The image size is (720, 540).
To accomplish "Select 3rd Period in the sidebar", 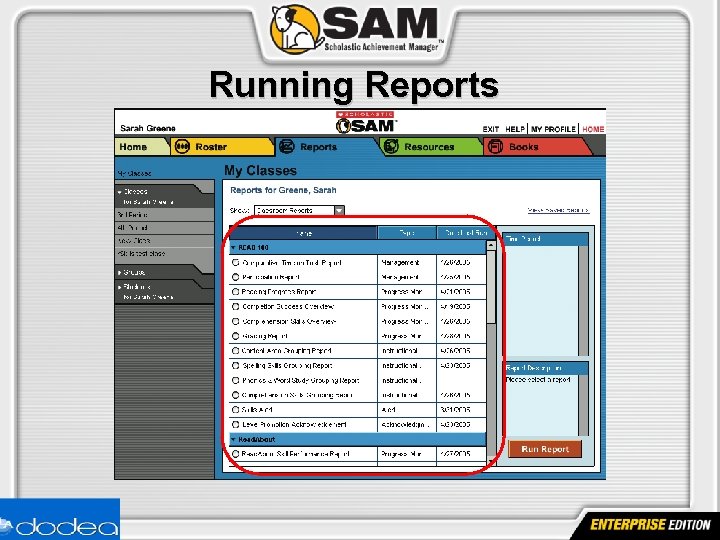I will pos(164,214).
